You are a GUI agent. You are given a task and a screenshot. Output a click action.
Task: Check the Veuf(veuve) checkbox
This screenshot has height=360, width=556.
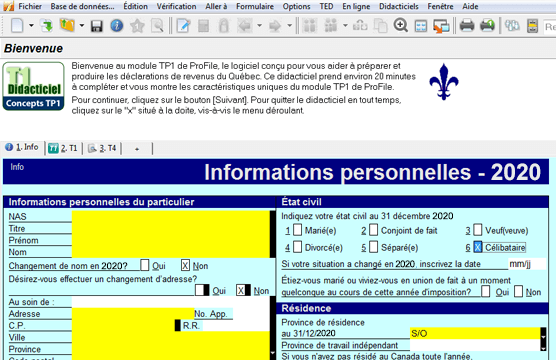[478, 230]
